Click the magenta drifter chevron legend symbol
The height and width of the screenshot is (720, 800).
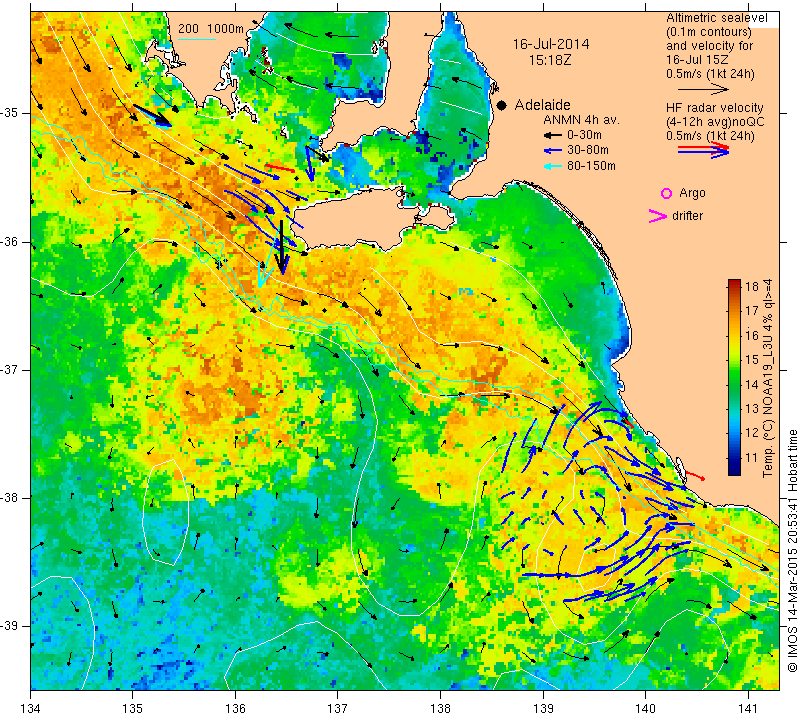pos(657,216)
